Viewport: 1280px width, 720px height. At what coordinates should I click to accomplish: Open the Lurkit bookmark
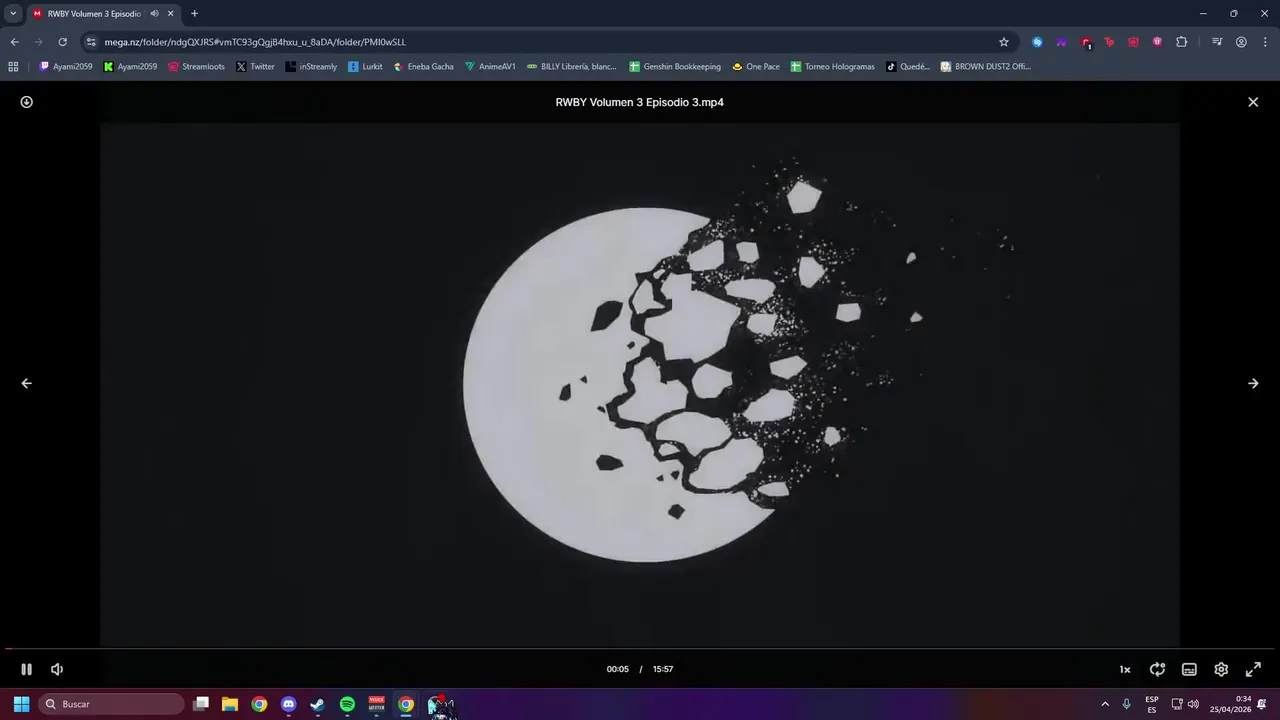pyautogui.click(x=365, y=67)
